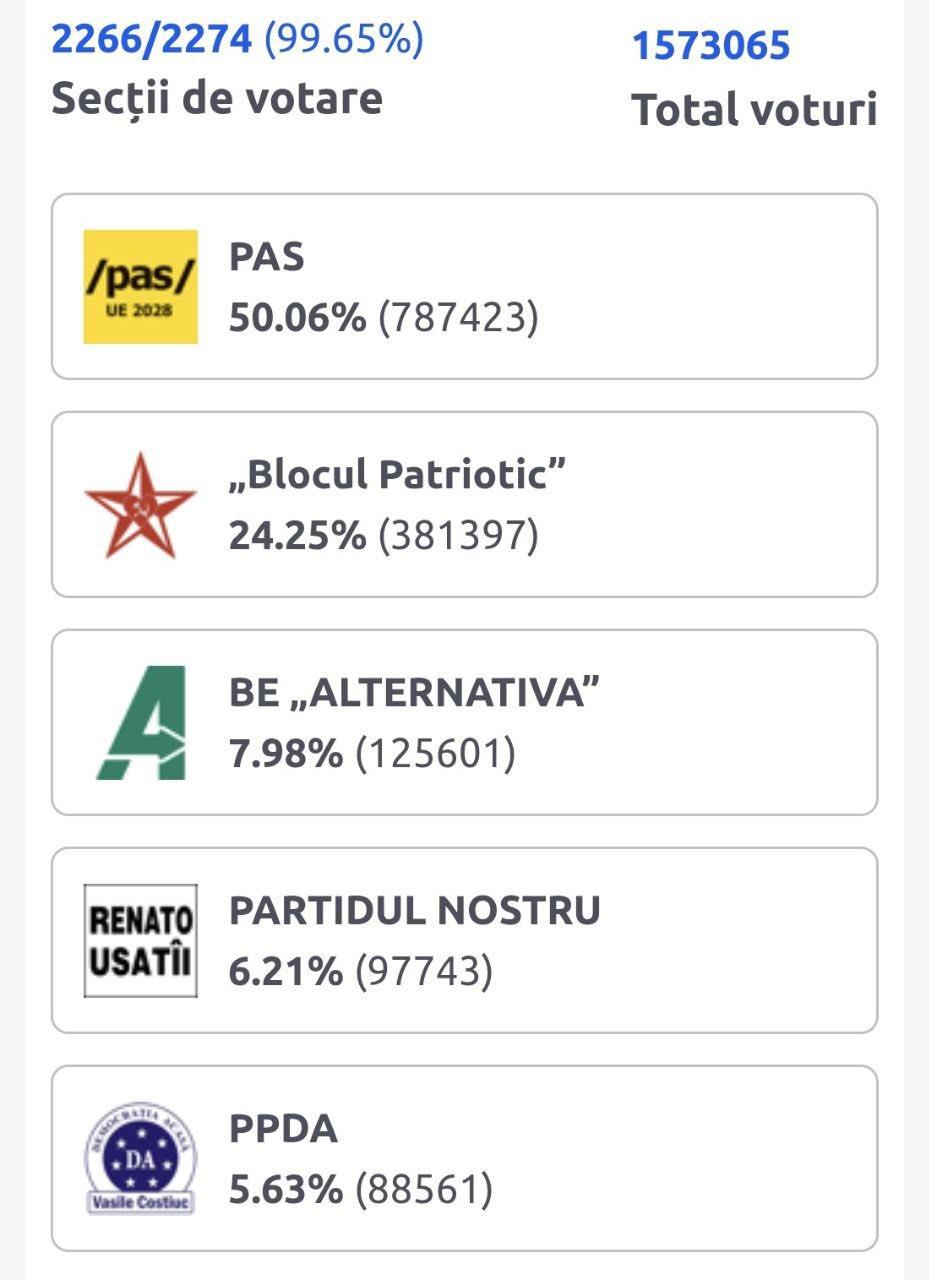
Task: Click the PARTIDUL NOSTRU party name
Action: pyautogui.click(x=414, y=911)
